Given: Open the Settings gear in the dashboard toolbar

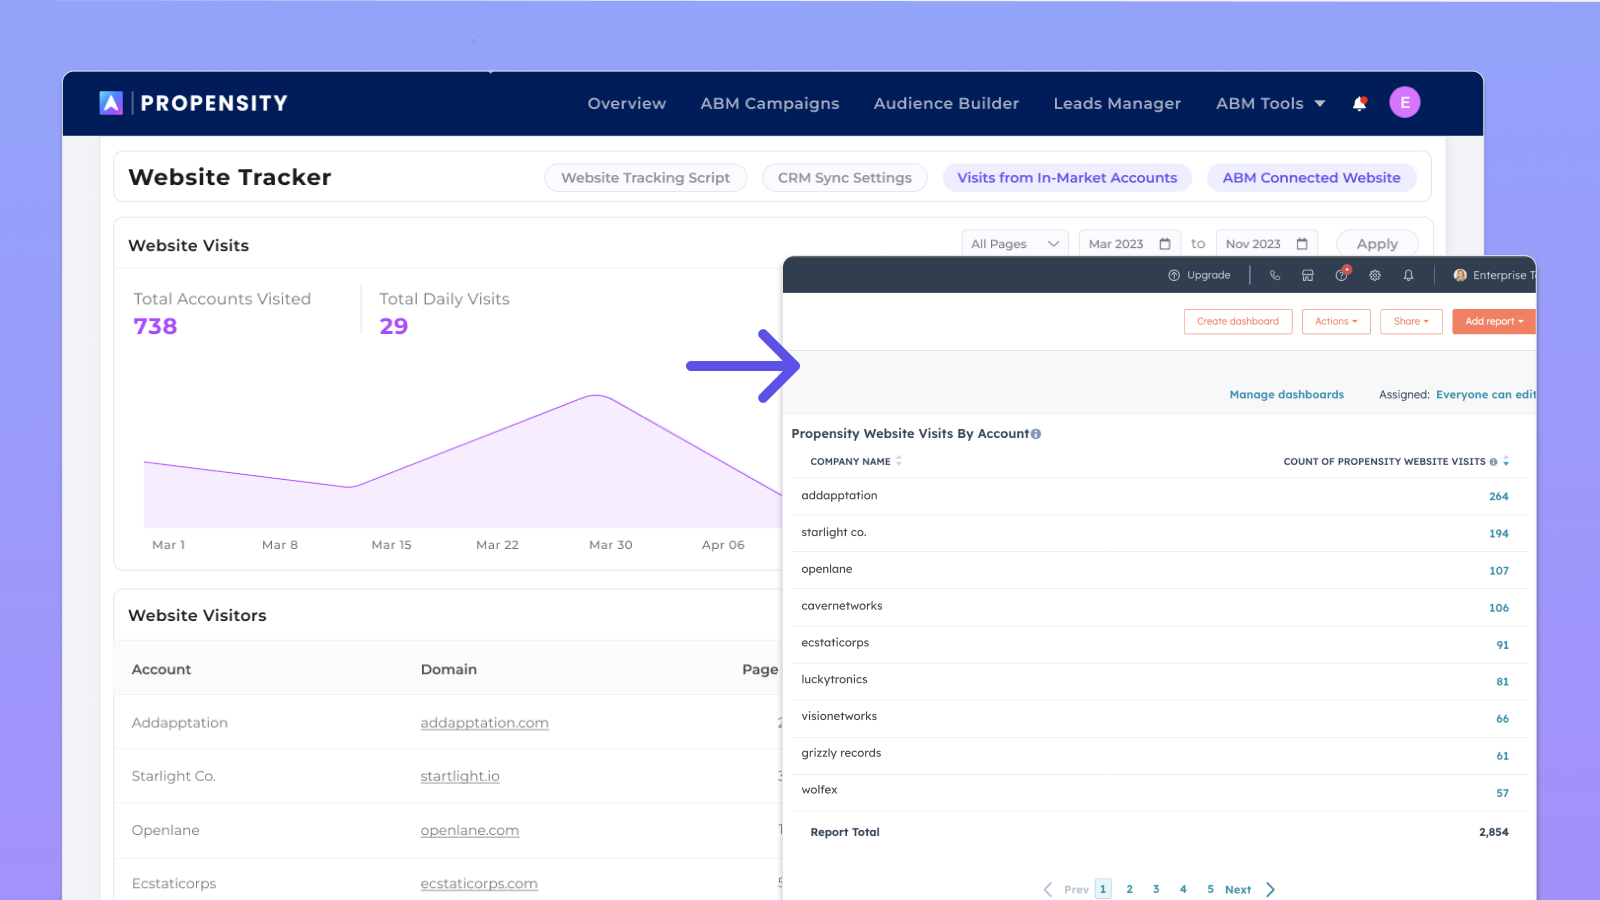Looking at the screenshot, I should (1375, 275).
